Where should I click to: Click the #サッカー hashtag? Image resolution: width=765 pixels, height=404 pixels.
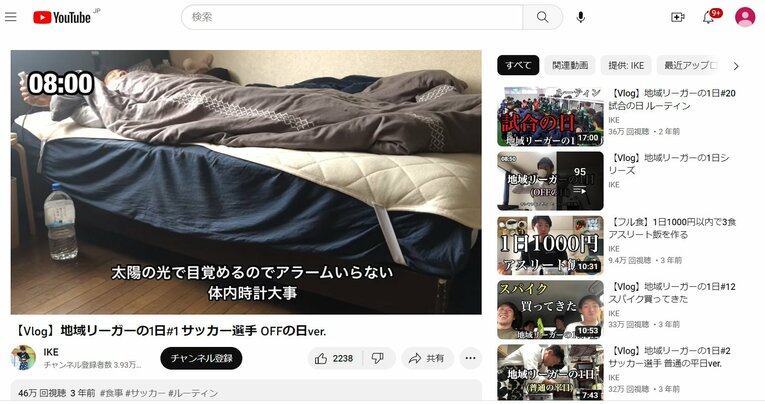coord(145,393)
